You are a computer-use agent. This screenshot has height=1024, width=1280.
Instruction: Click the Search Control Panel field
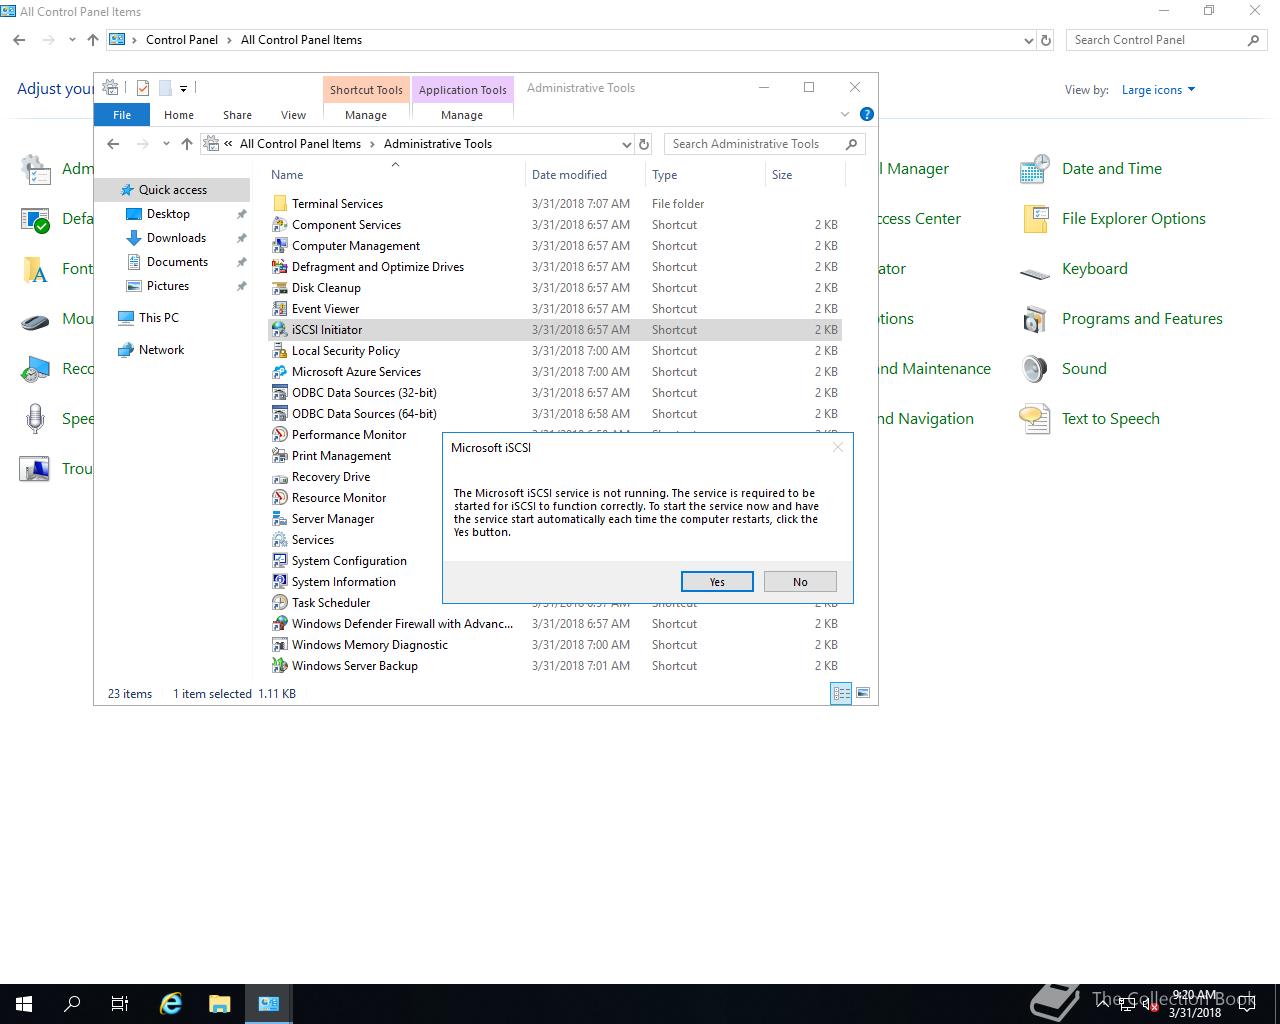[1167, 40]
